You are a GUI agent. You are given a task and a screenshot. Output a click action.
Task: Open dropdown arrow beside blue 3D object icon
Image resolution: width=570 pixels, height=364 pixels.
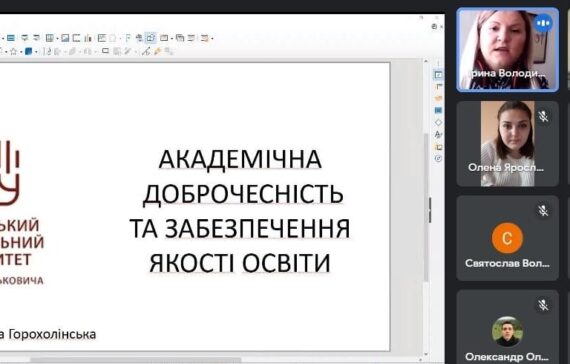click(36, 52)
